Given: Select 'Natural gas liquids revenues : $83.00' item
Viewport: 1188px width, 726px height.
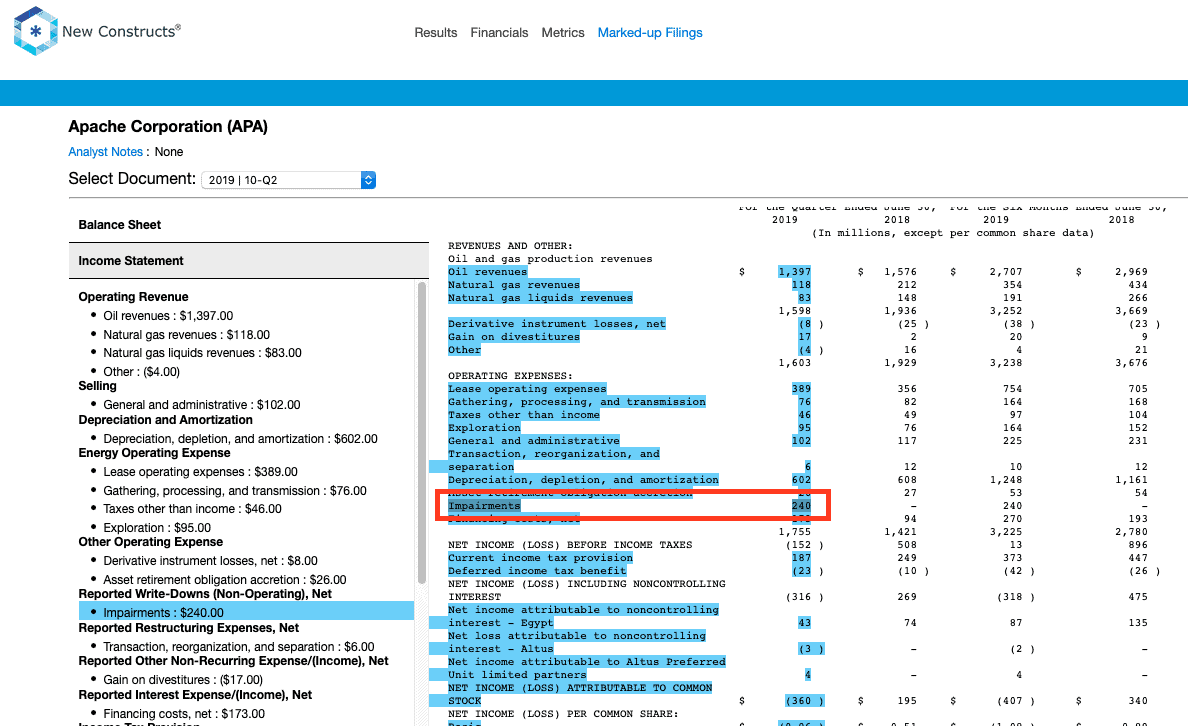Looking at the screenshot, I should 202,353.
